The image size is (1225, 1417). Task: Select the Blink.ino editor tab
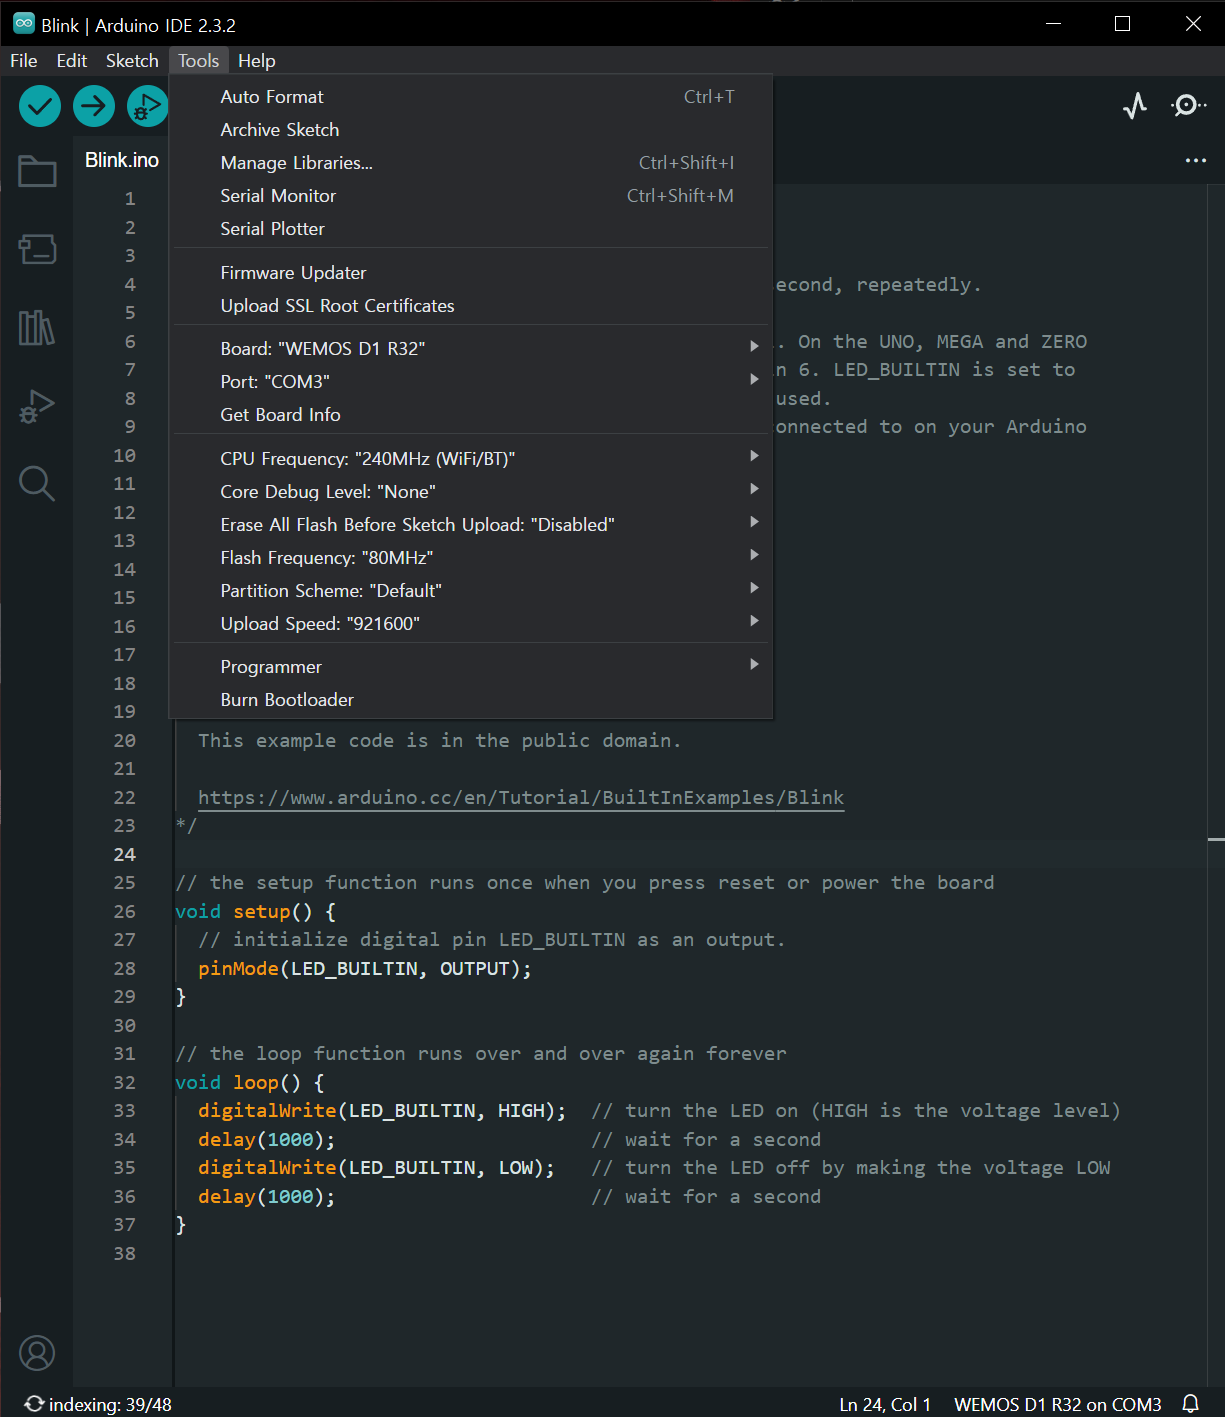[x=122, y=160]
